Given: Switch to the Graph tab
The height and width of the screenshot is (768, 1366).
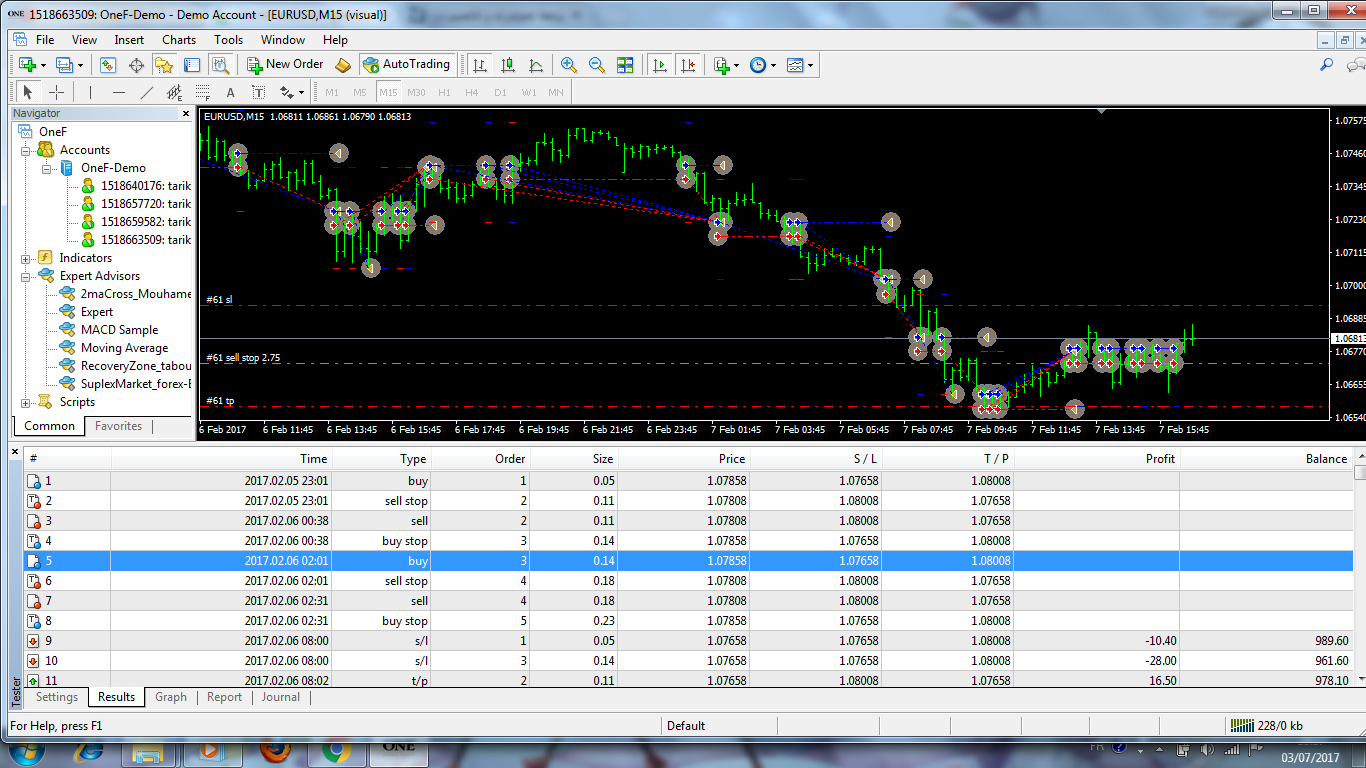Looking at the screenshot, I should point(170,697).
